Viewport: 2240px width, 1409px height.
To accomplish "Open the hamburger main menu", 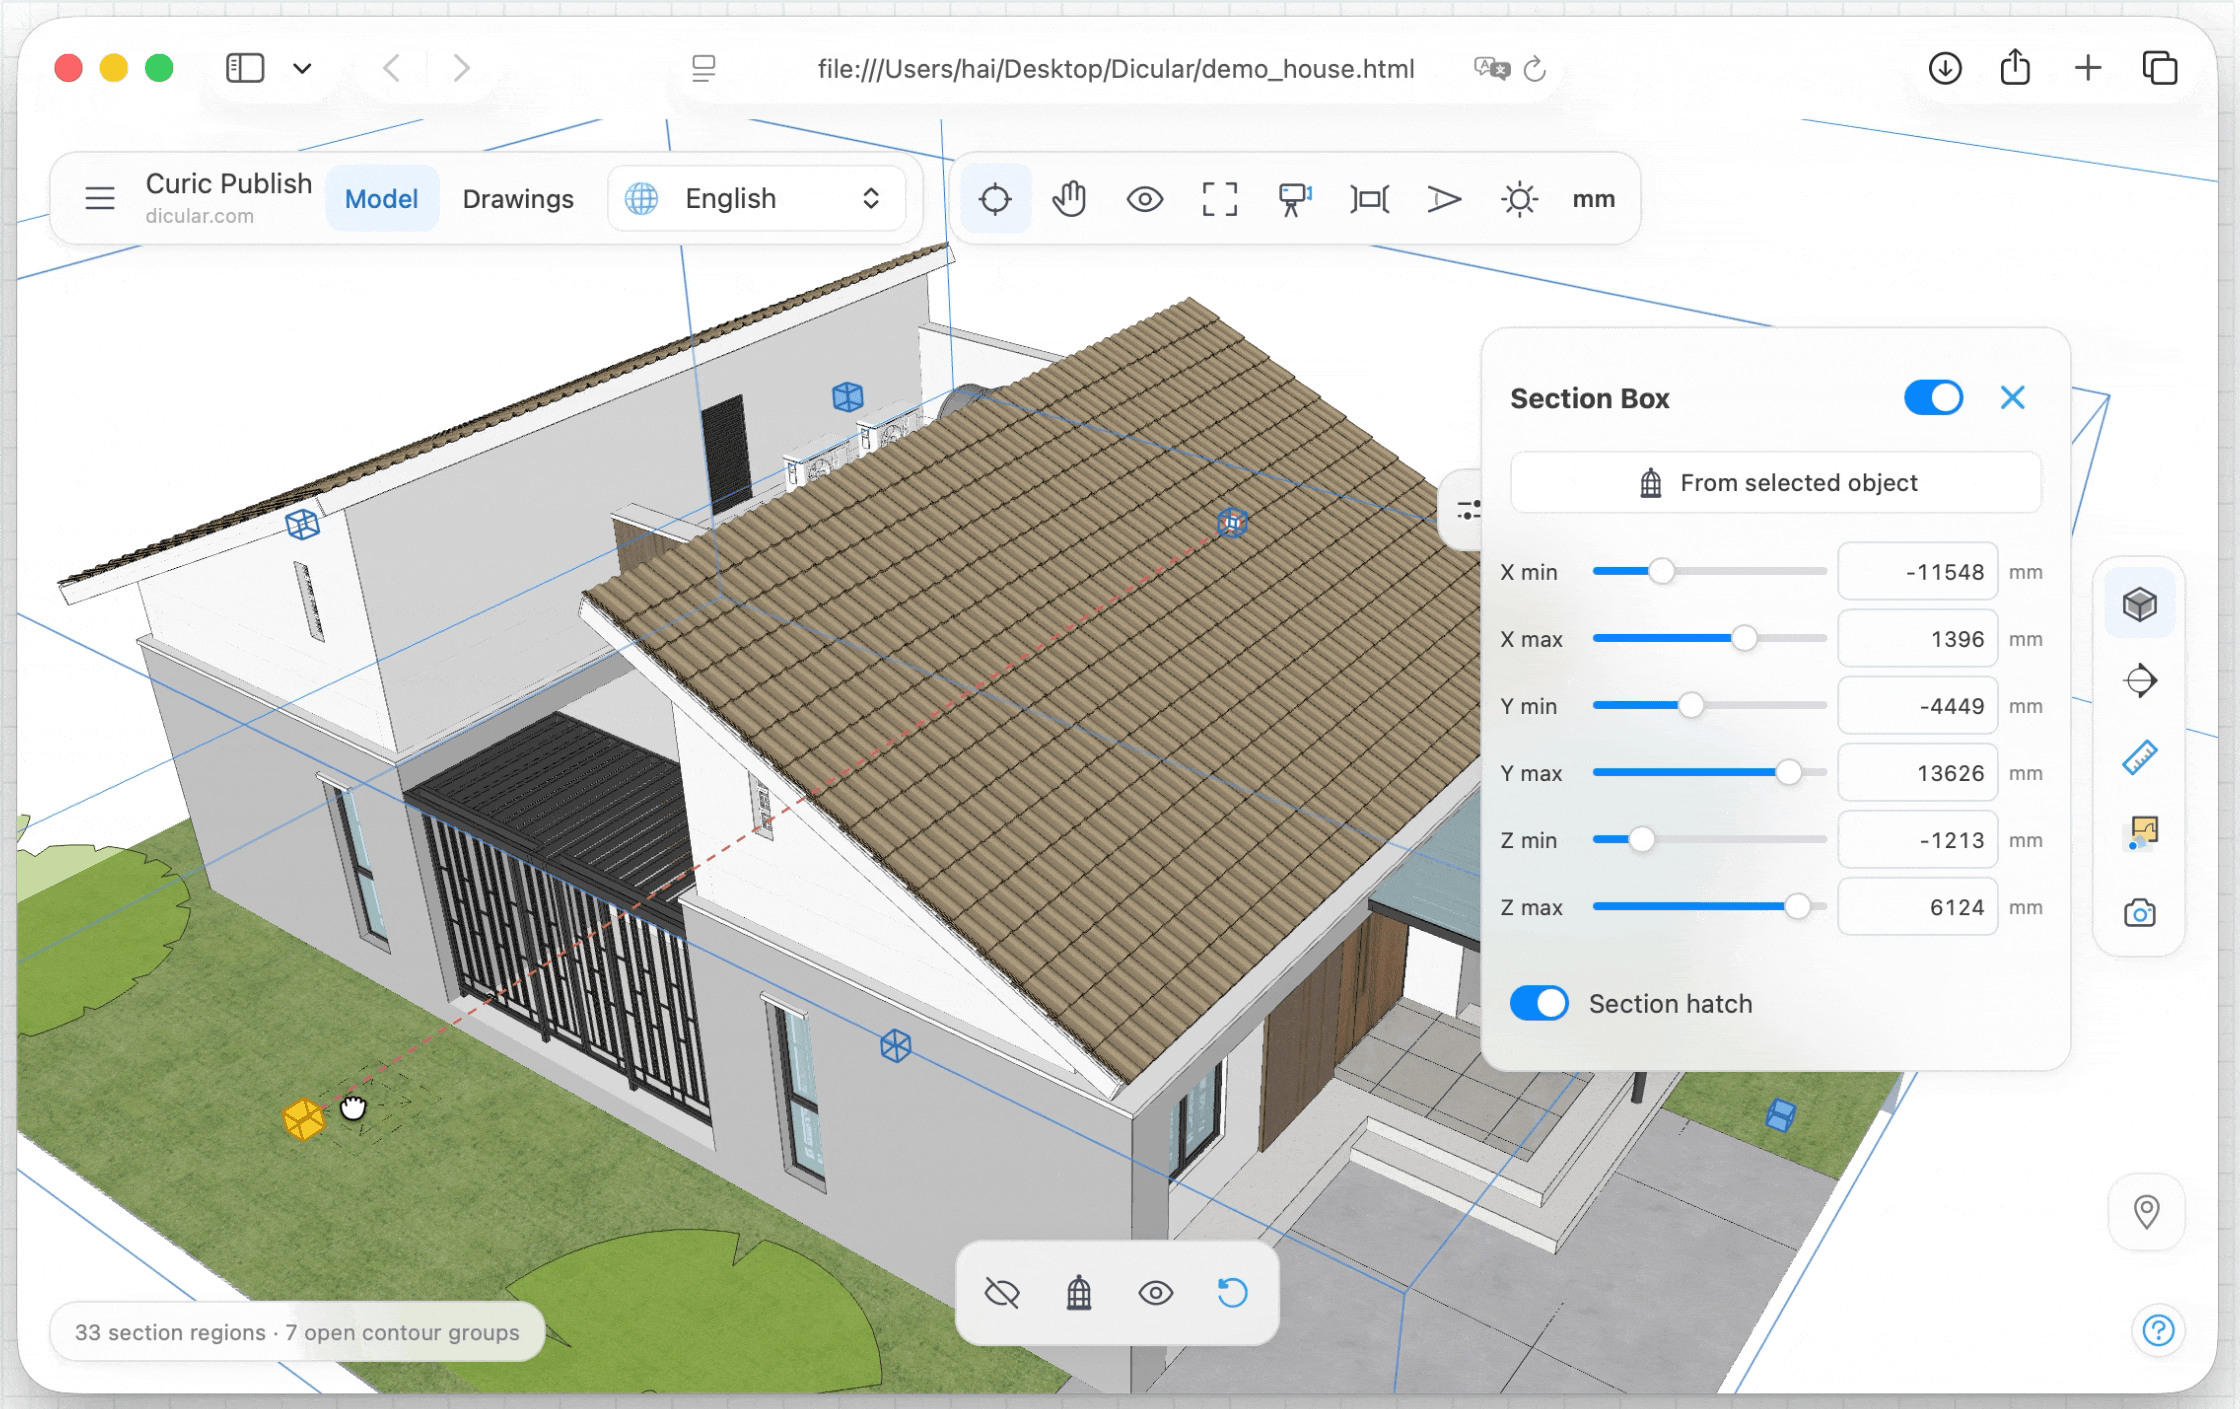I will [x=100, y=198].
